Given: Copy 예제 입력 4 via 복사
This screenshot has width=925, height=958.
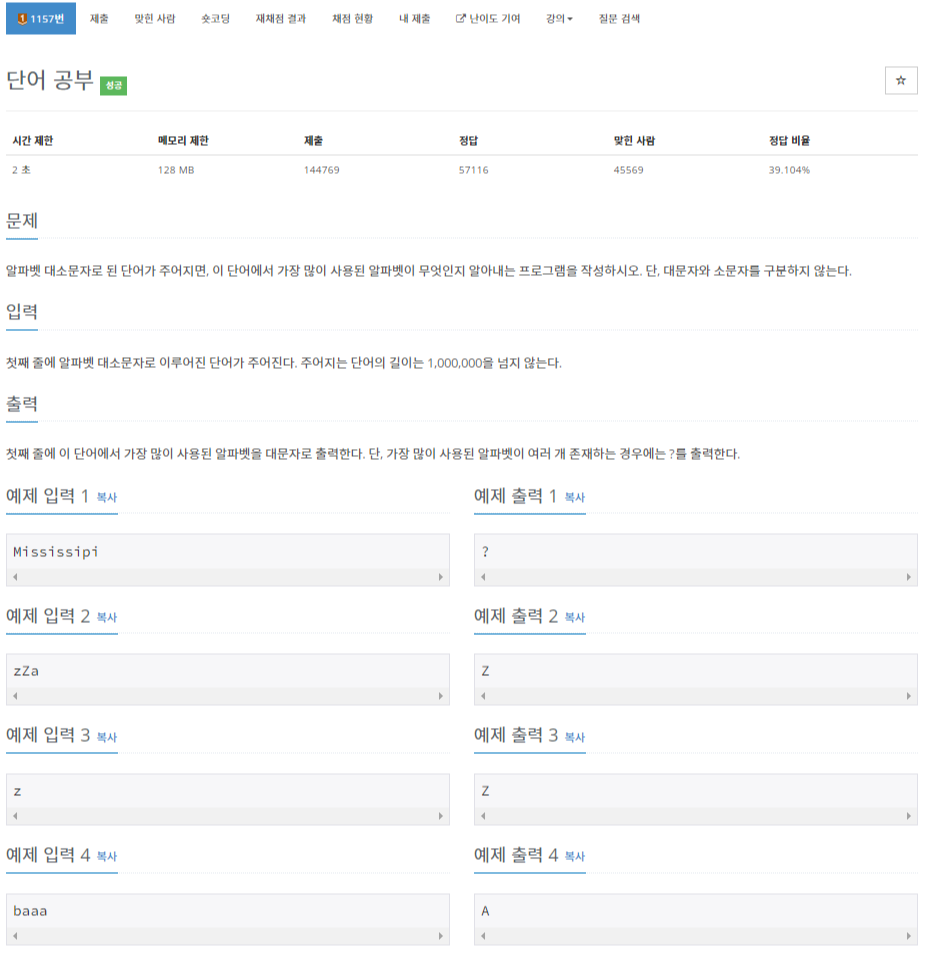Looking at the screenshot, I should [x=107, y=856].
